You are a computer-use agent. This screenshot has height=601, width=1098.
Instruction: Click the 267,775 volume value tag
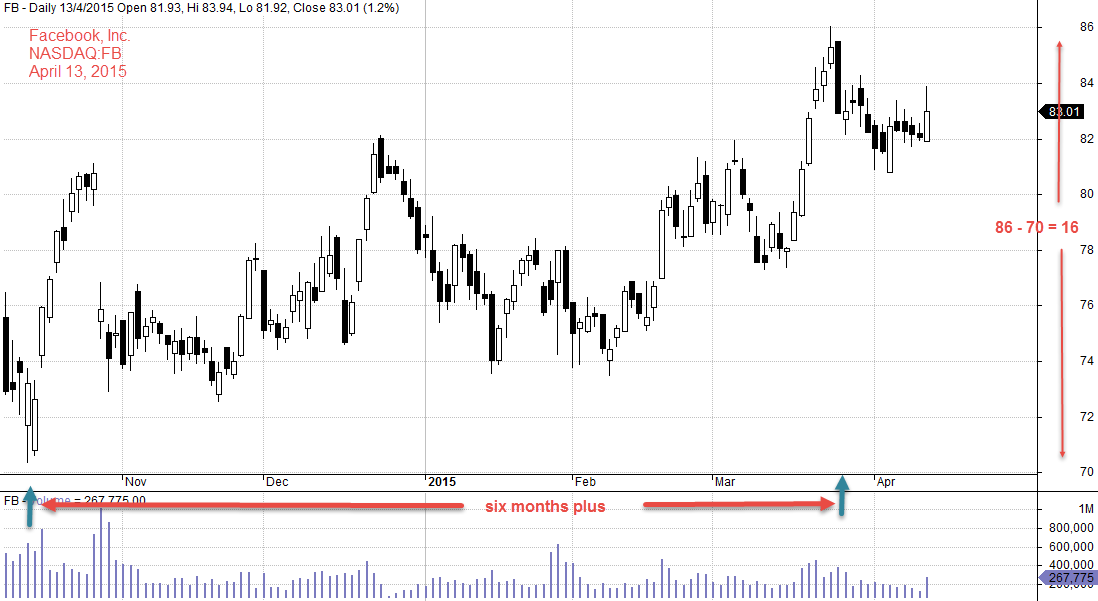coord(1069,578)
